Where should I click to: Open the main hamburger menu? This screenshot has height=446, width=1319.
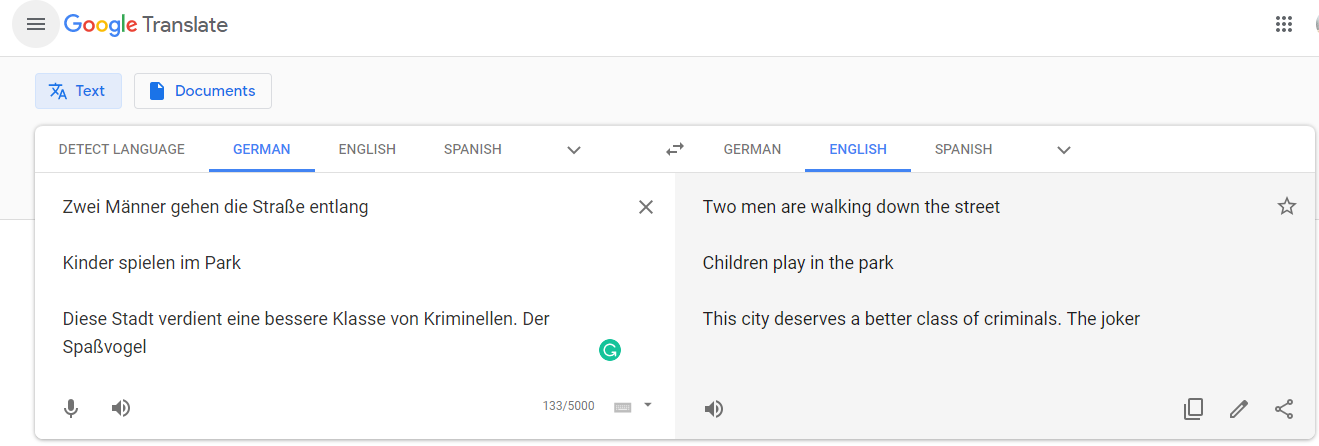(36, 25)
